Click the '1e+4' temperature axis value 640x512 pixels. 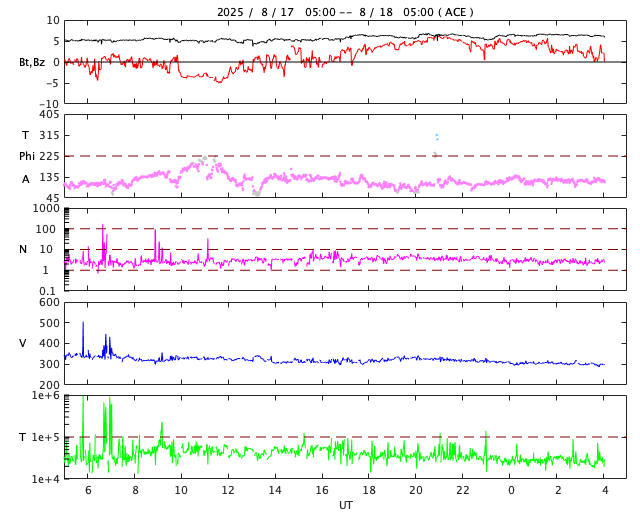tap(46, 479)
